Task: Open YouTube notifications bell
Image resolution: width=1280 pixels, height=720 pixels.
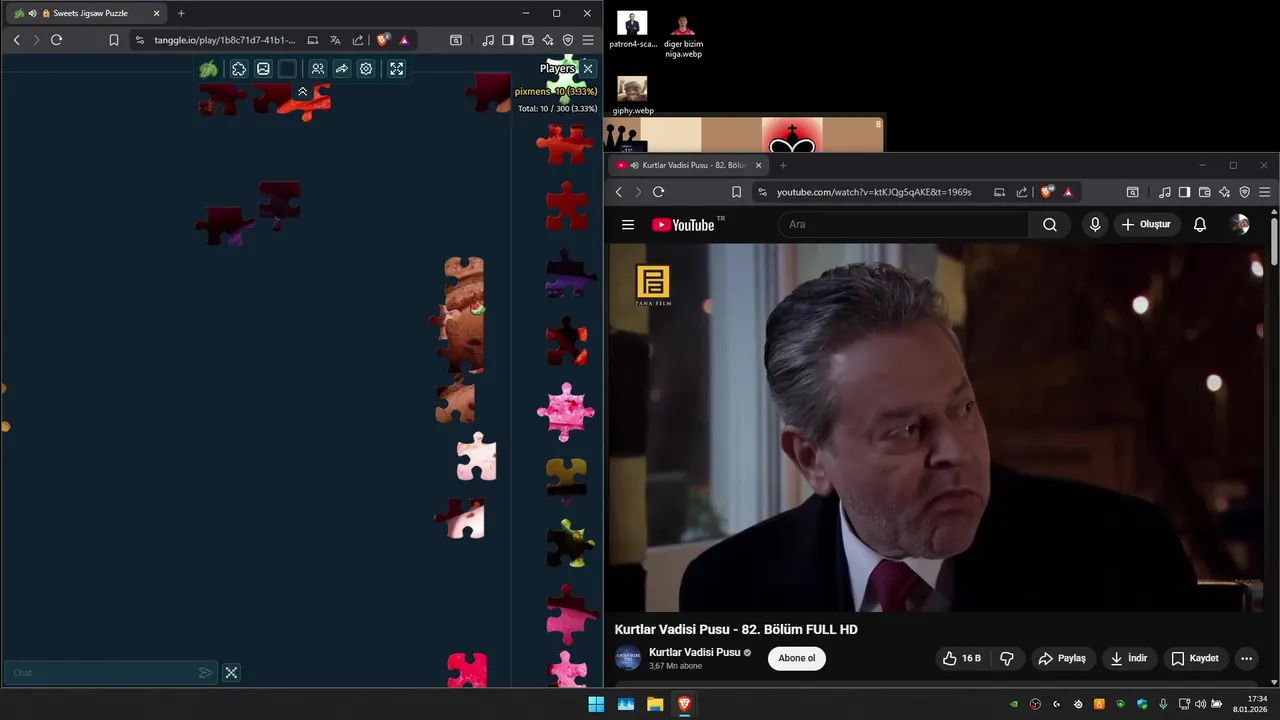Action: point(1200,224)
